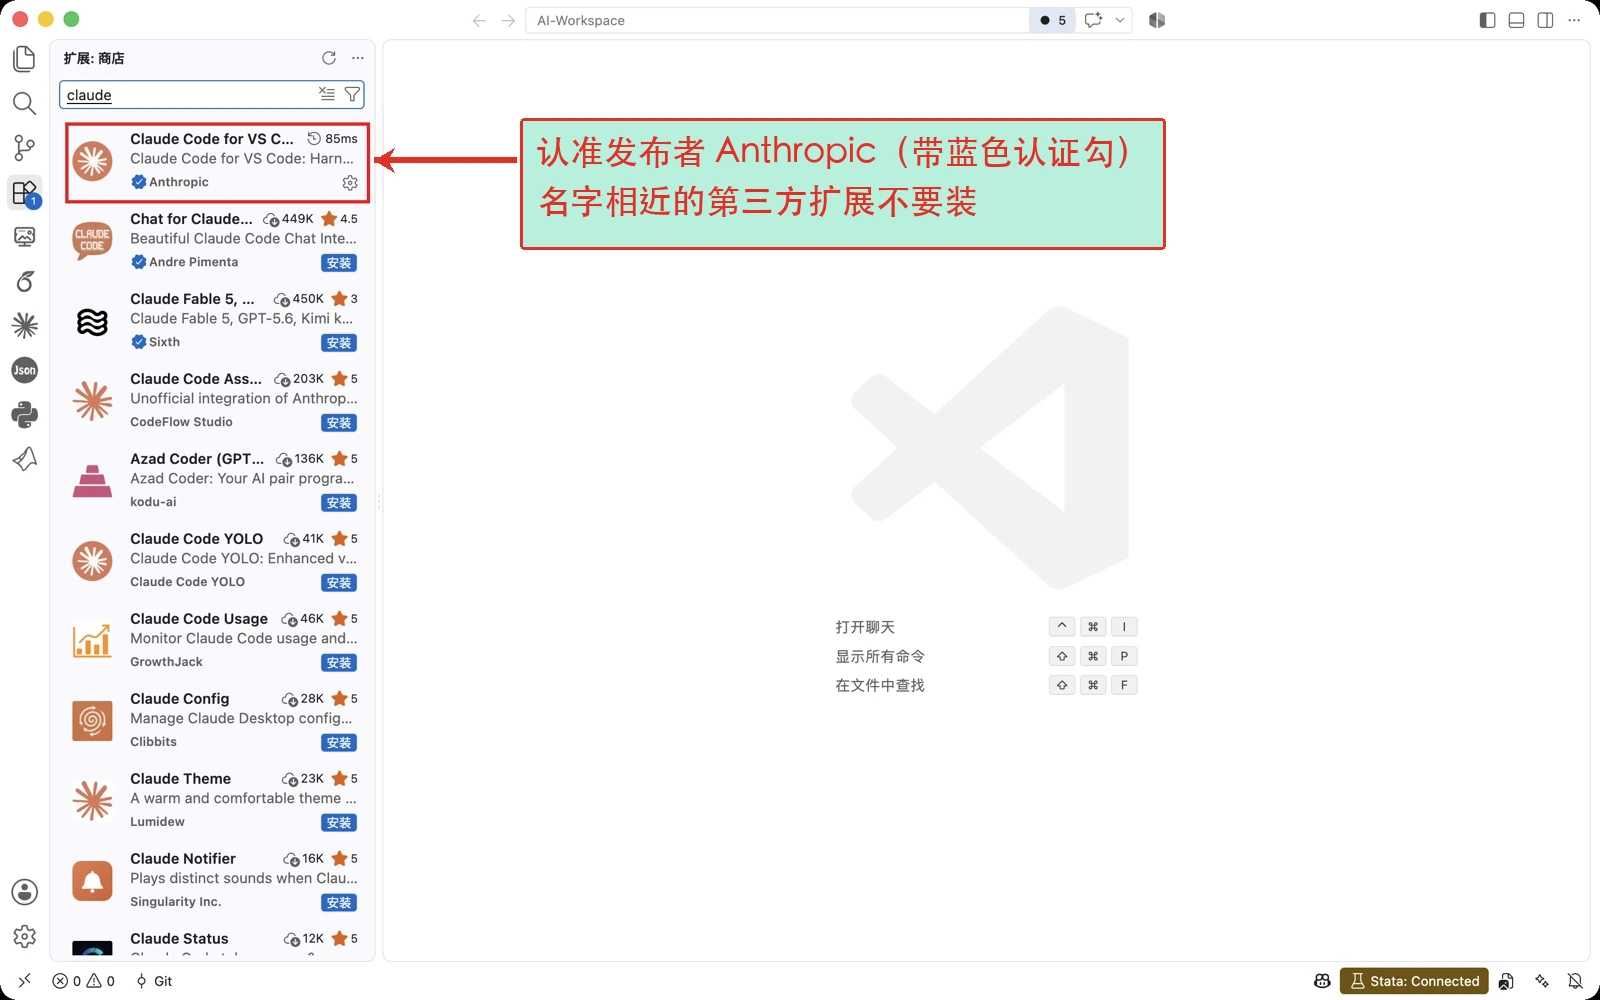The image size is (1600, 1000).
Task: Click the sparkle AI status icon
Action: coord(1542,981)
